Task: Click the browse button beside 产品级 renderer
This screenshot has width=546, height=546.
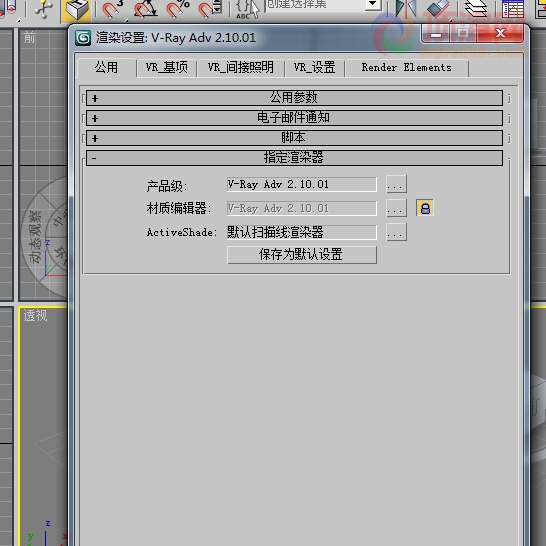Action: coord(396,184)
